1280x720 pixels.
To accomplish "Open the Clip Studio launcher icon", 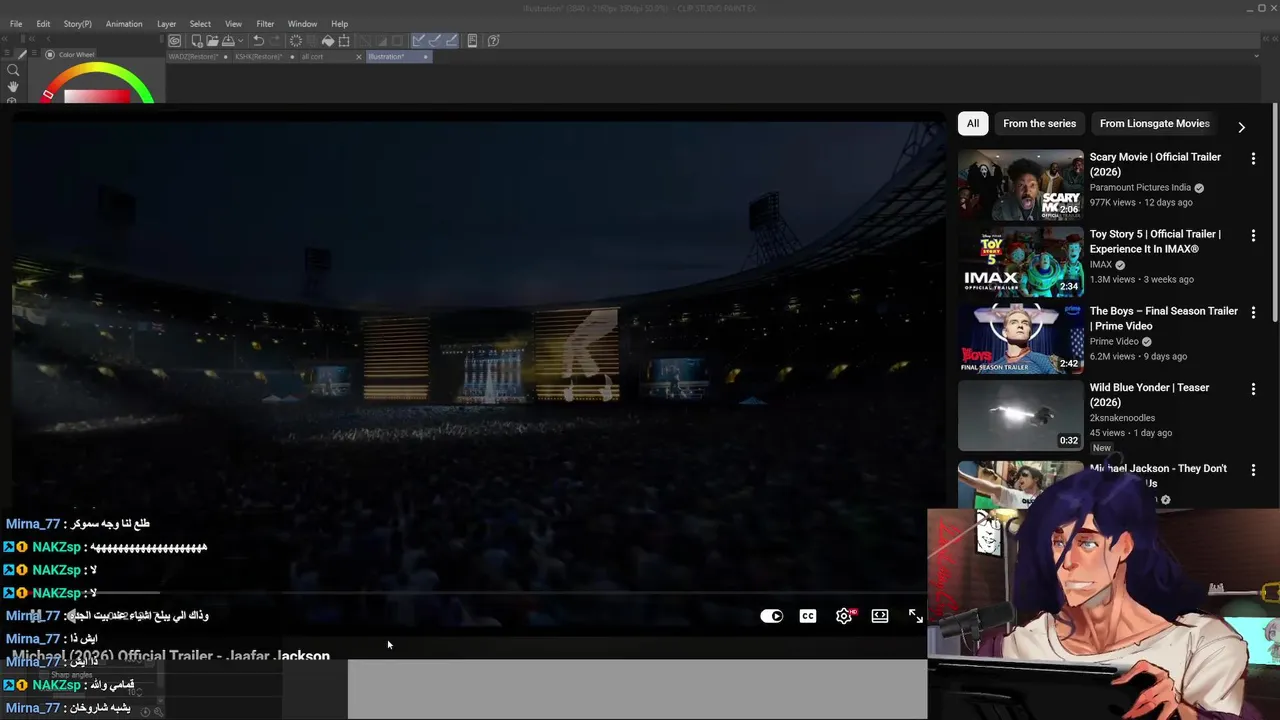I will click(x=175, y=41).
